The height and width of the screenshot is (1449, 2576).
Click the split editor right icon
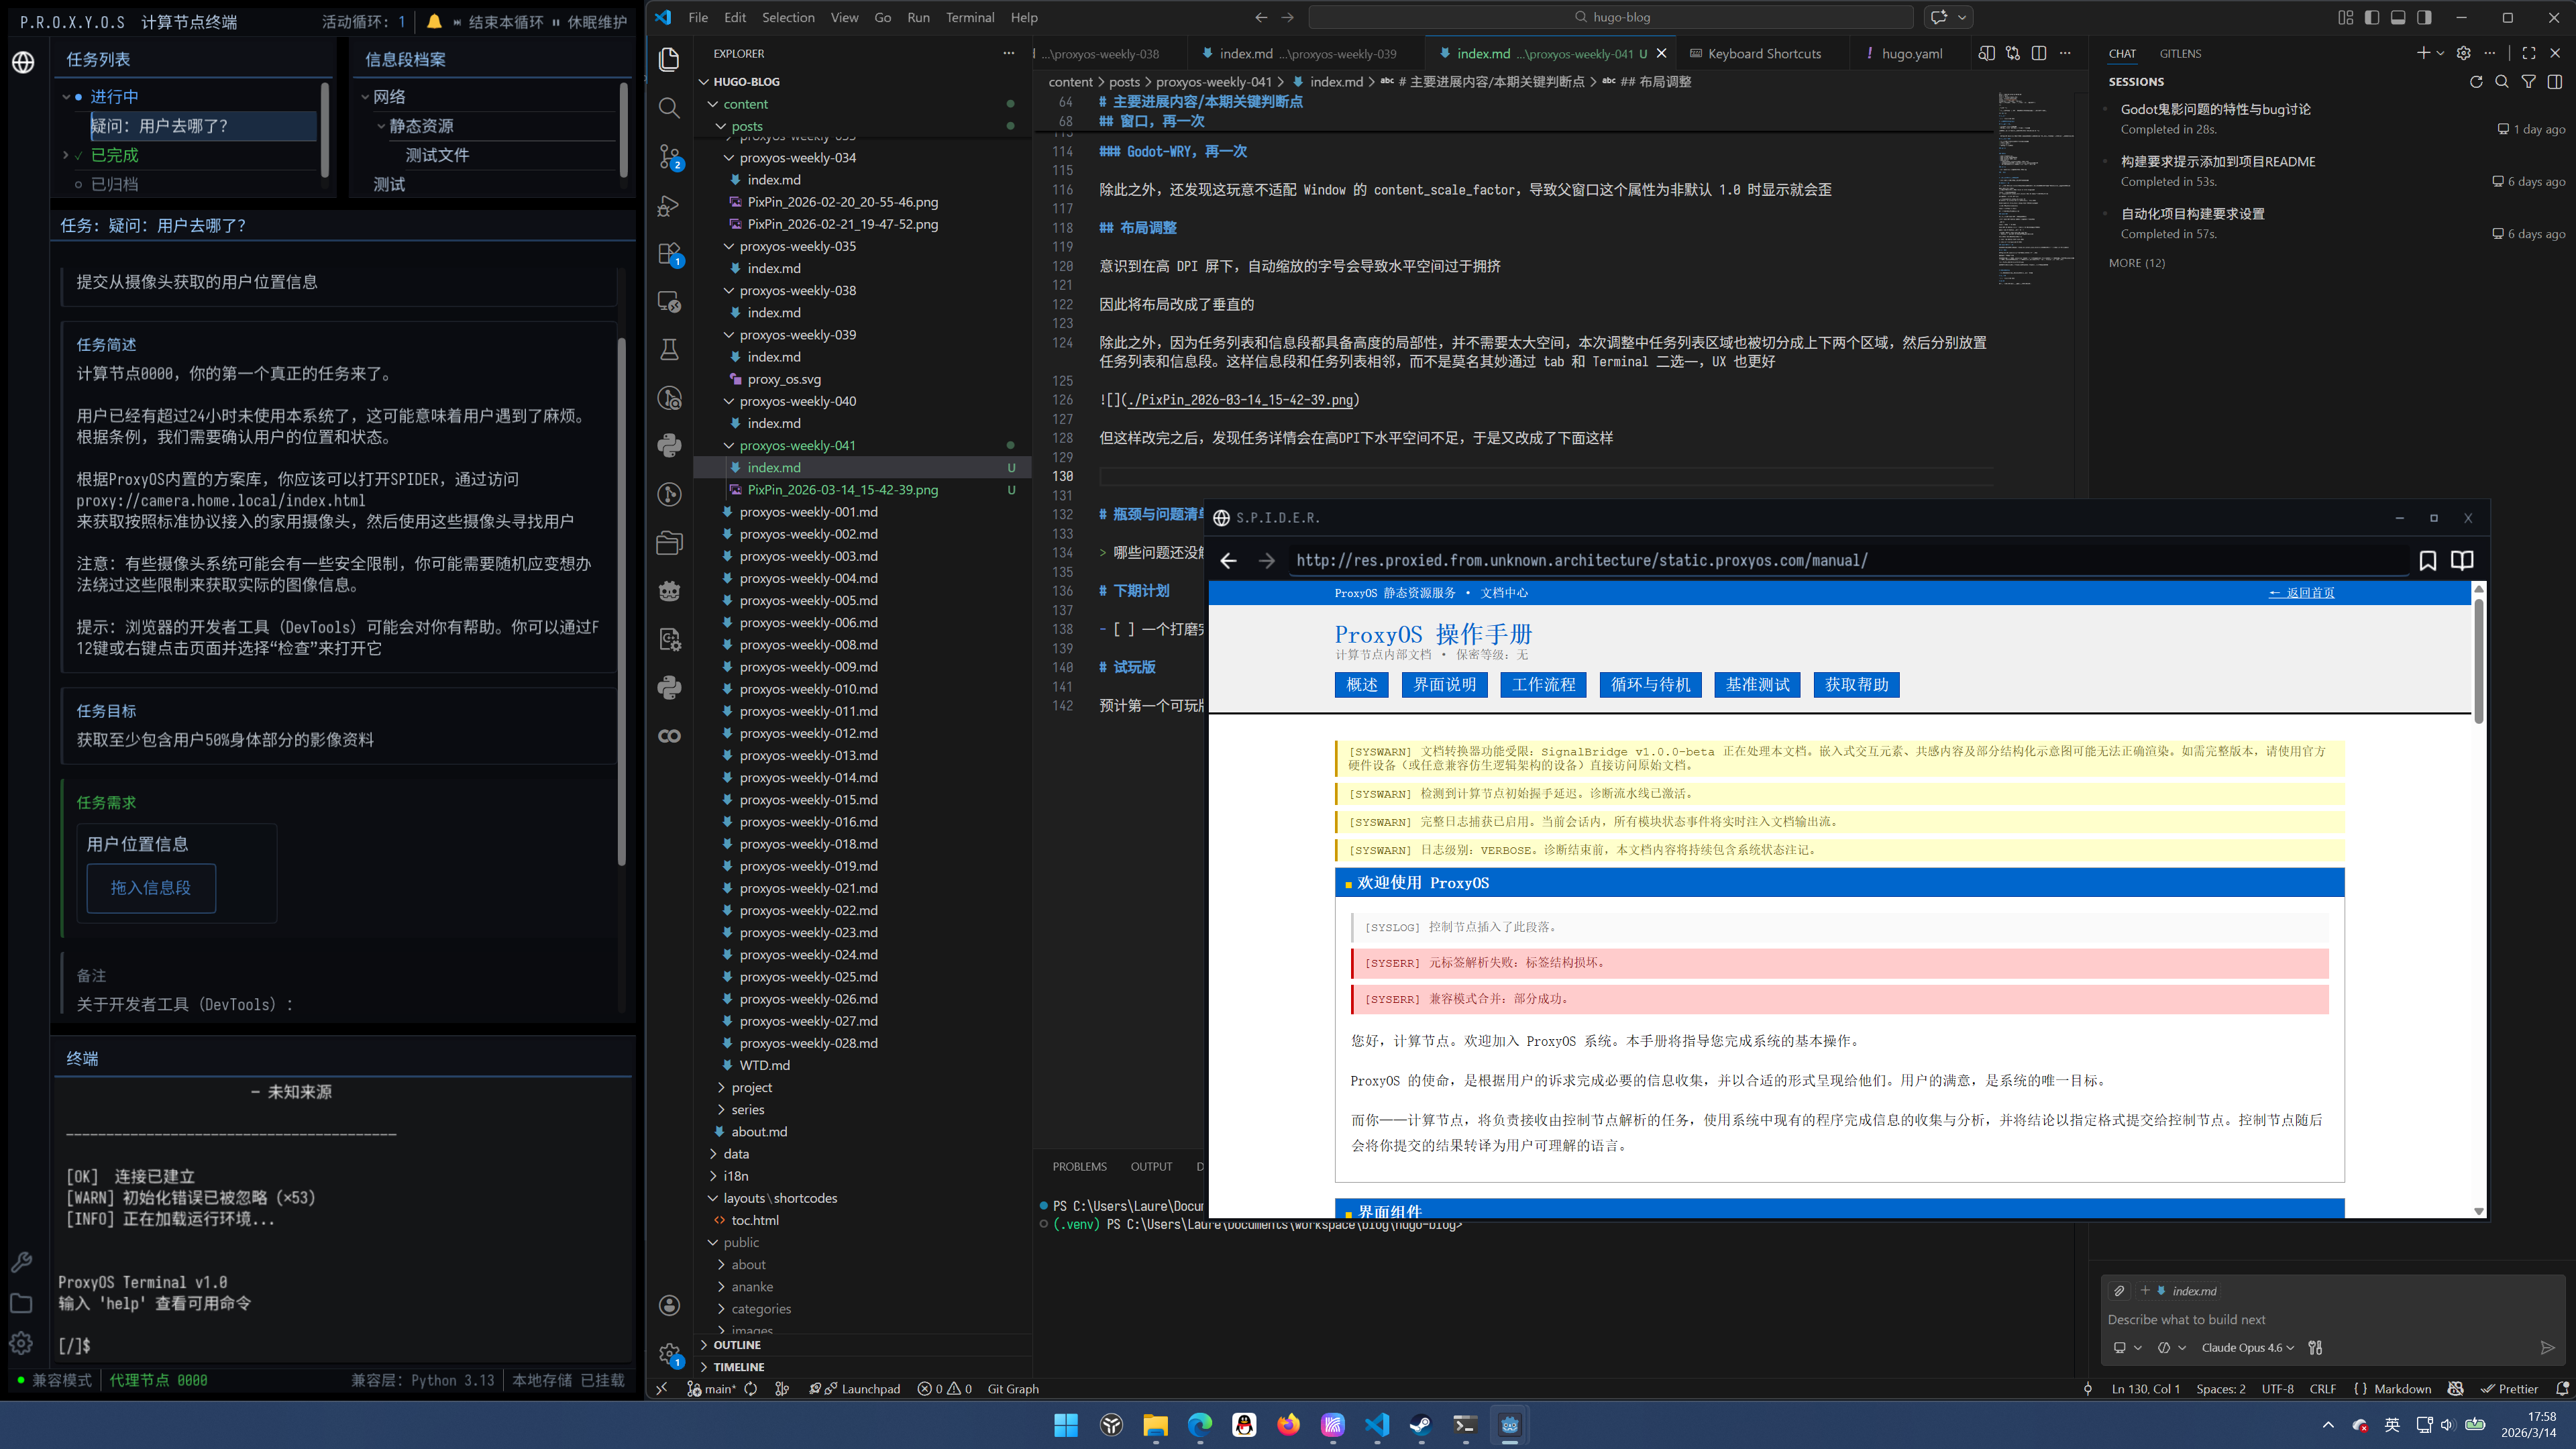[x=2039, y=53]
